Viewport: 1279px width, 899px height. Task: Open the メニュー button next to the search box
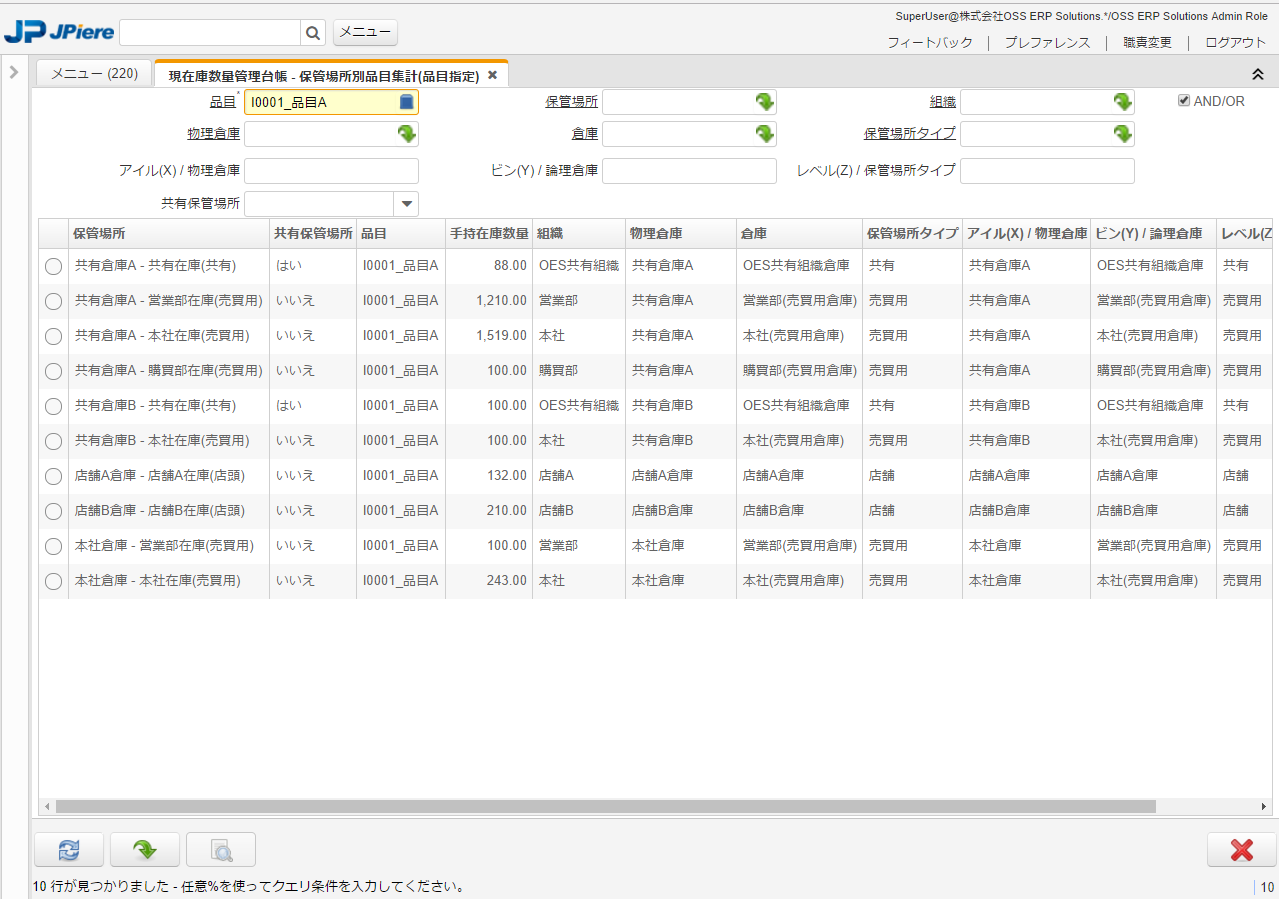pyautogui.click(x=364, y=32)
